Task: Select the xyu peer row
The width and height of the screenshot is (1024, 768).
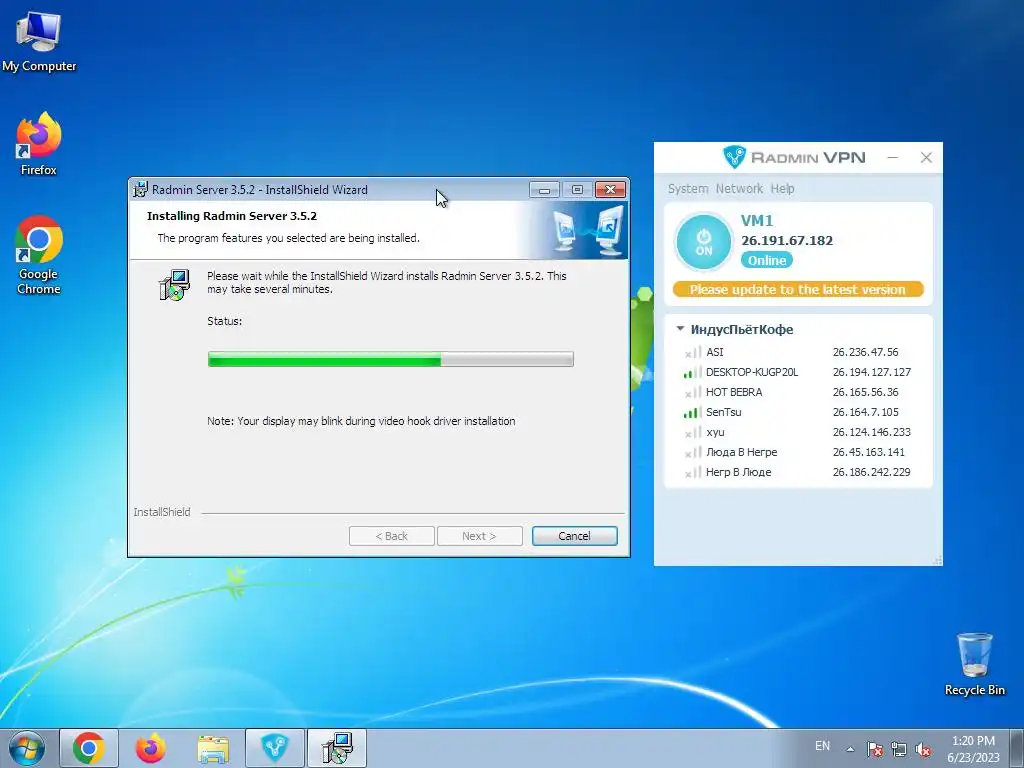Action: 798,432
